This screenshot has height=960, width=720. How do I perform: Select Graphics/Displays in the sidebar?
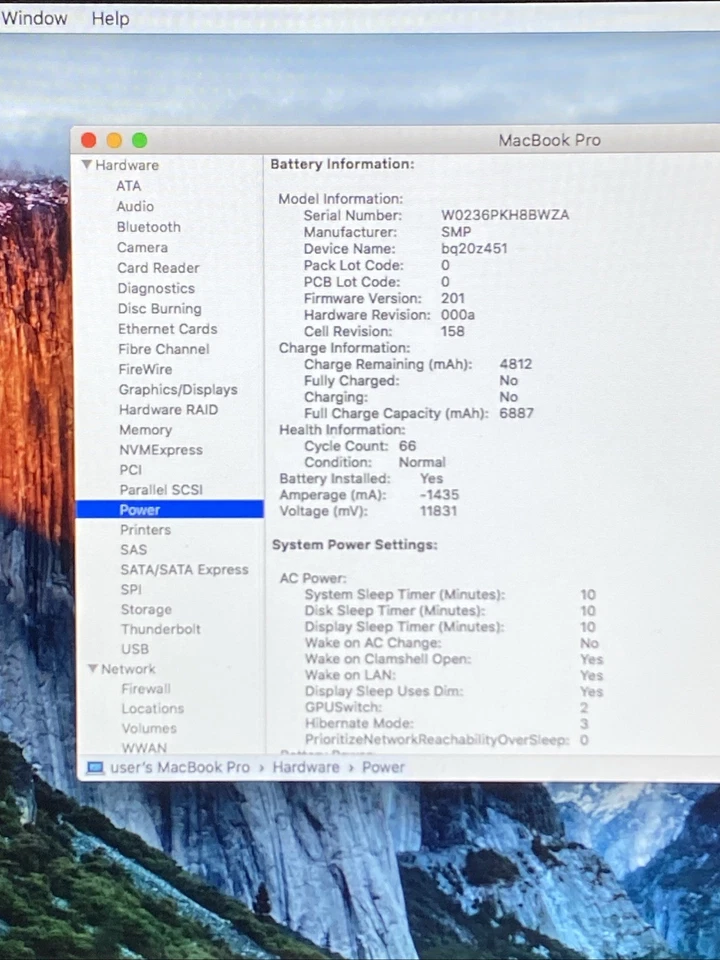[178, 389]
